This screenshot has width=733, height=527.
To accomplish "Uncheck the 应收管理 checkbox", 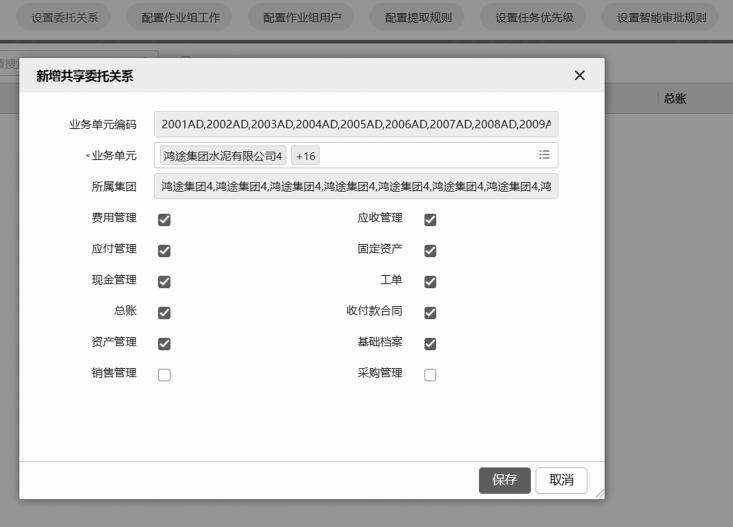I will [x=430, y=219].
